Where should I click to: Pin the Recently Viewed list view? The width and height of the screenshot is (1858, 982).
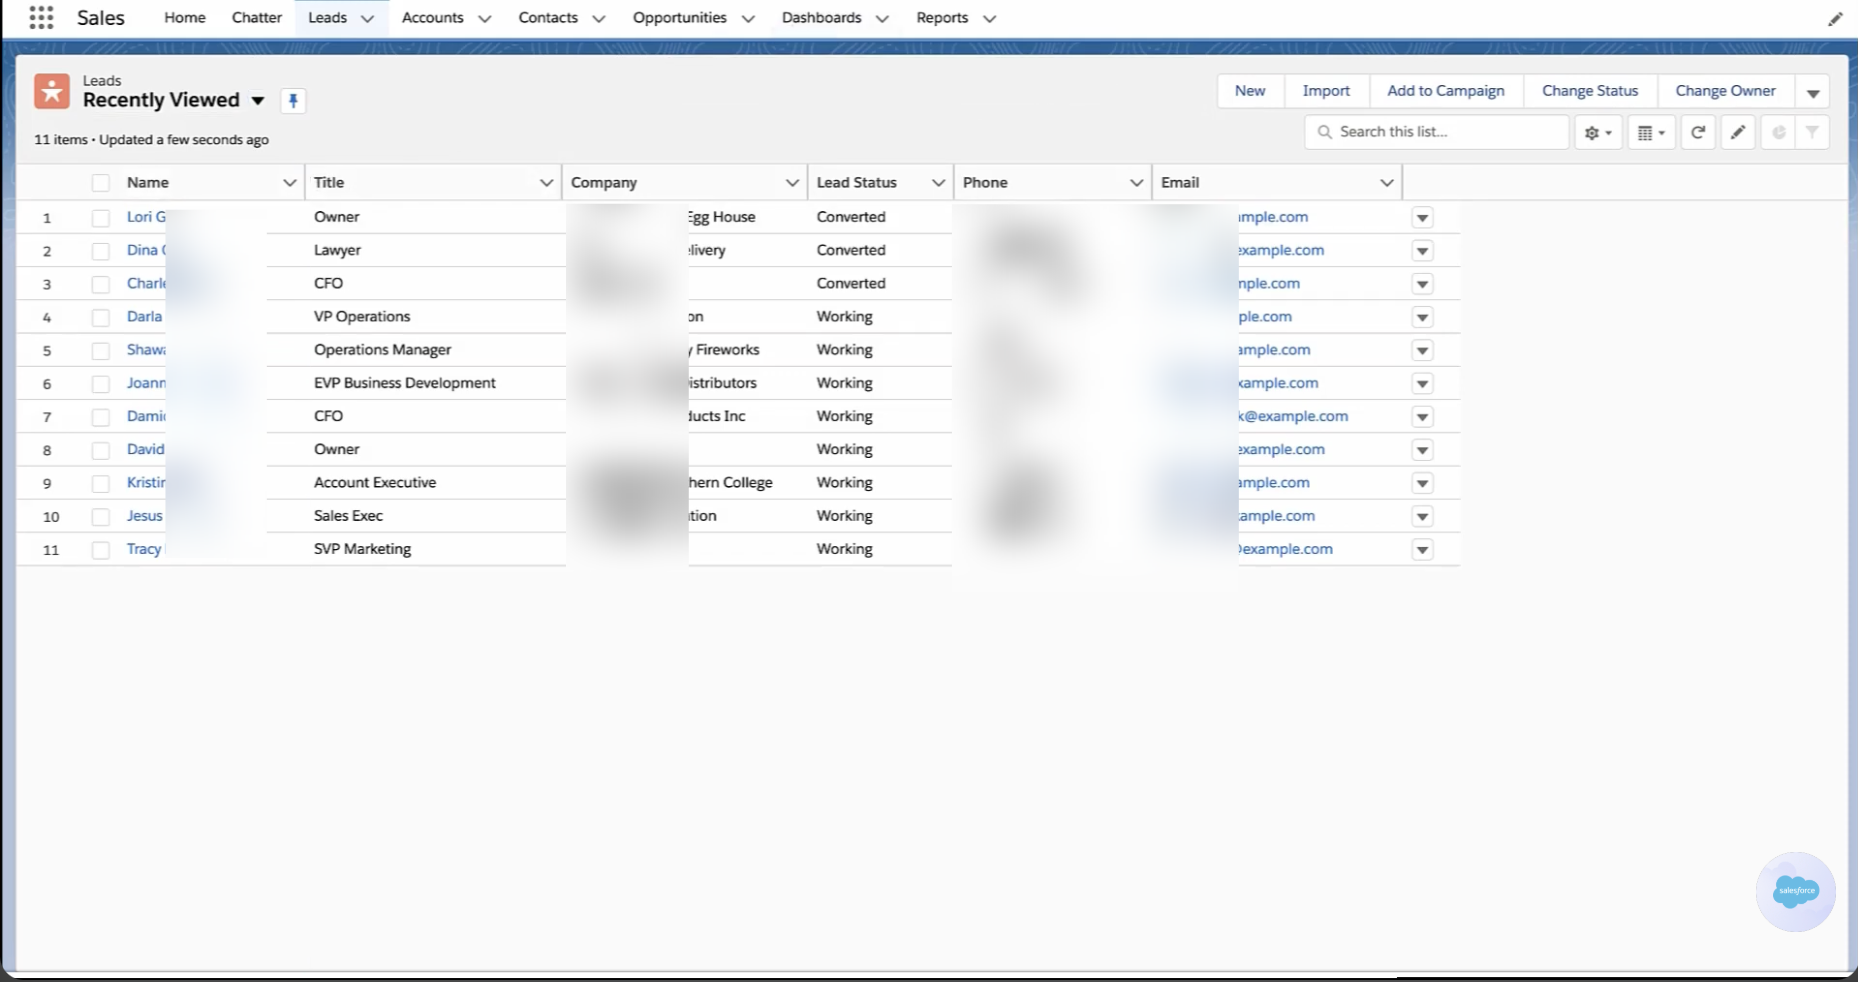(x=293, y=101)
